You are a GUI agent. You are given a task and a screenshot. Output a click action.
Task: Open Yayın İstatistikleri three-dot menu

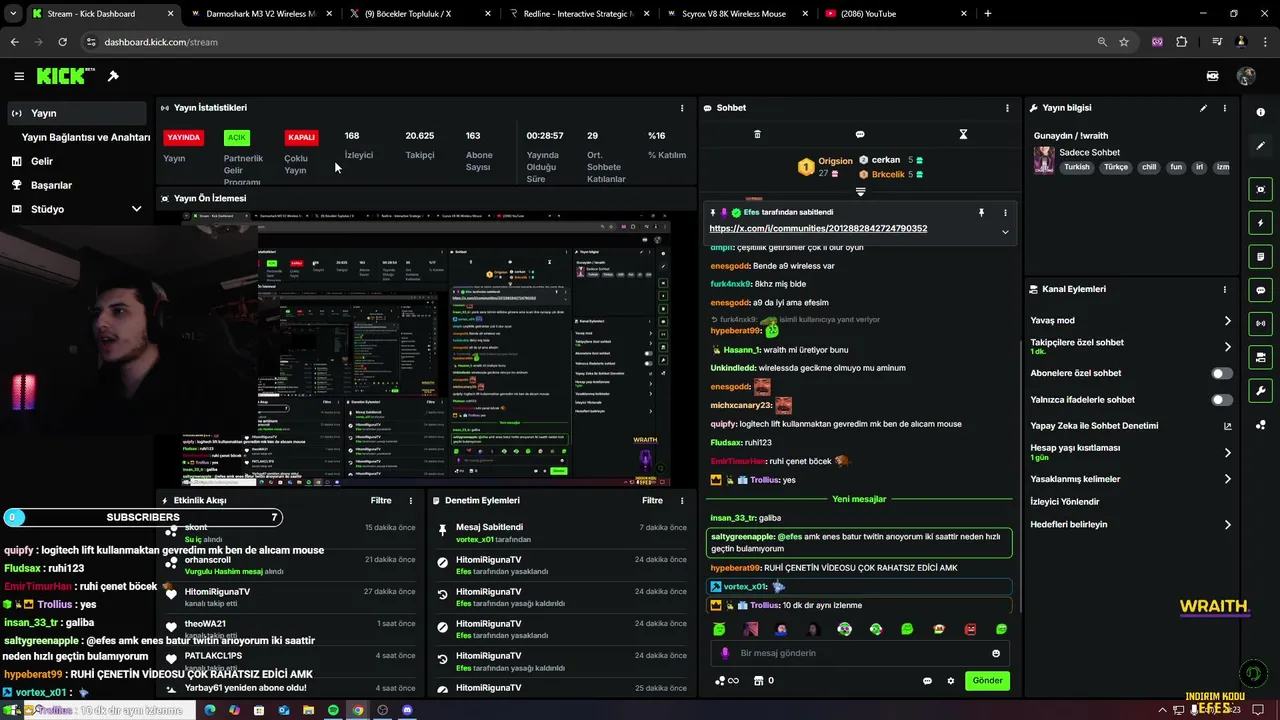(682, 108)
